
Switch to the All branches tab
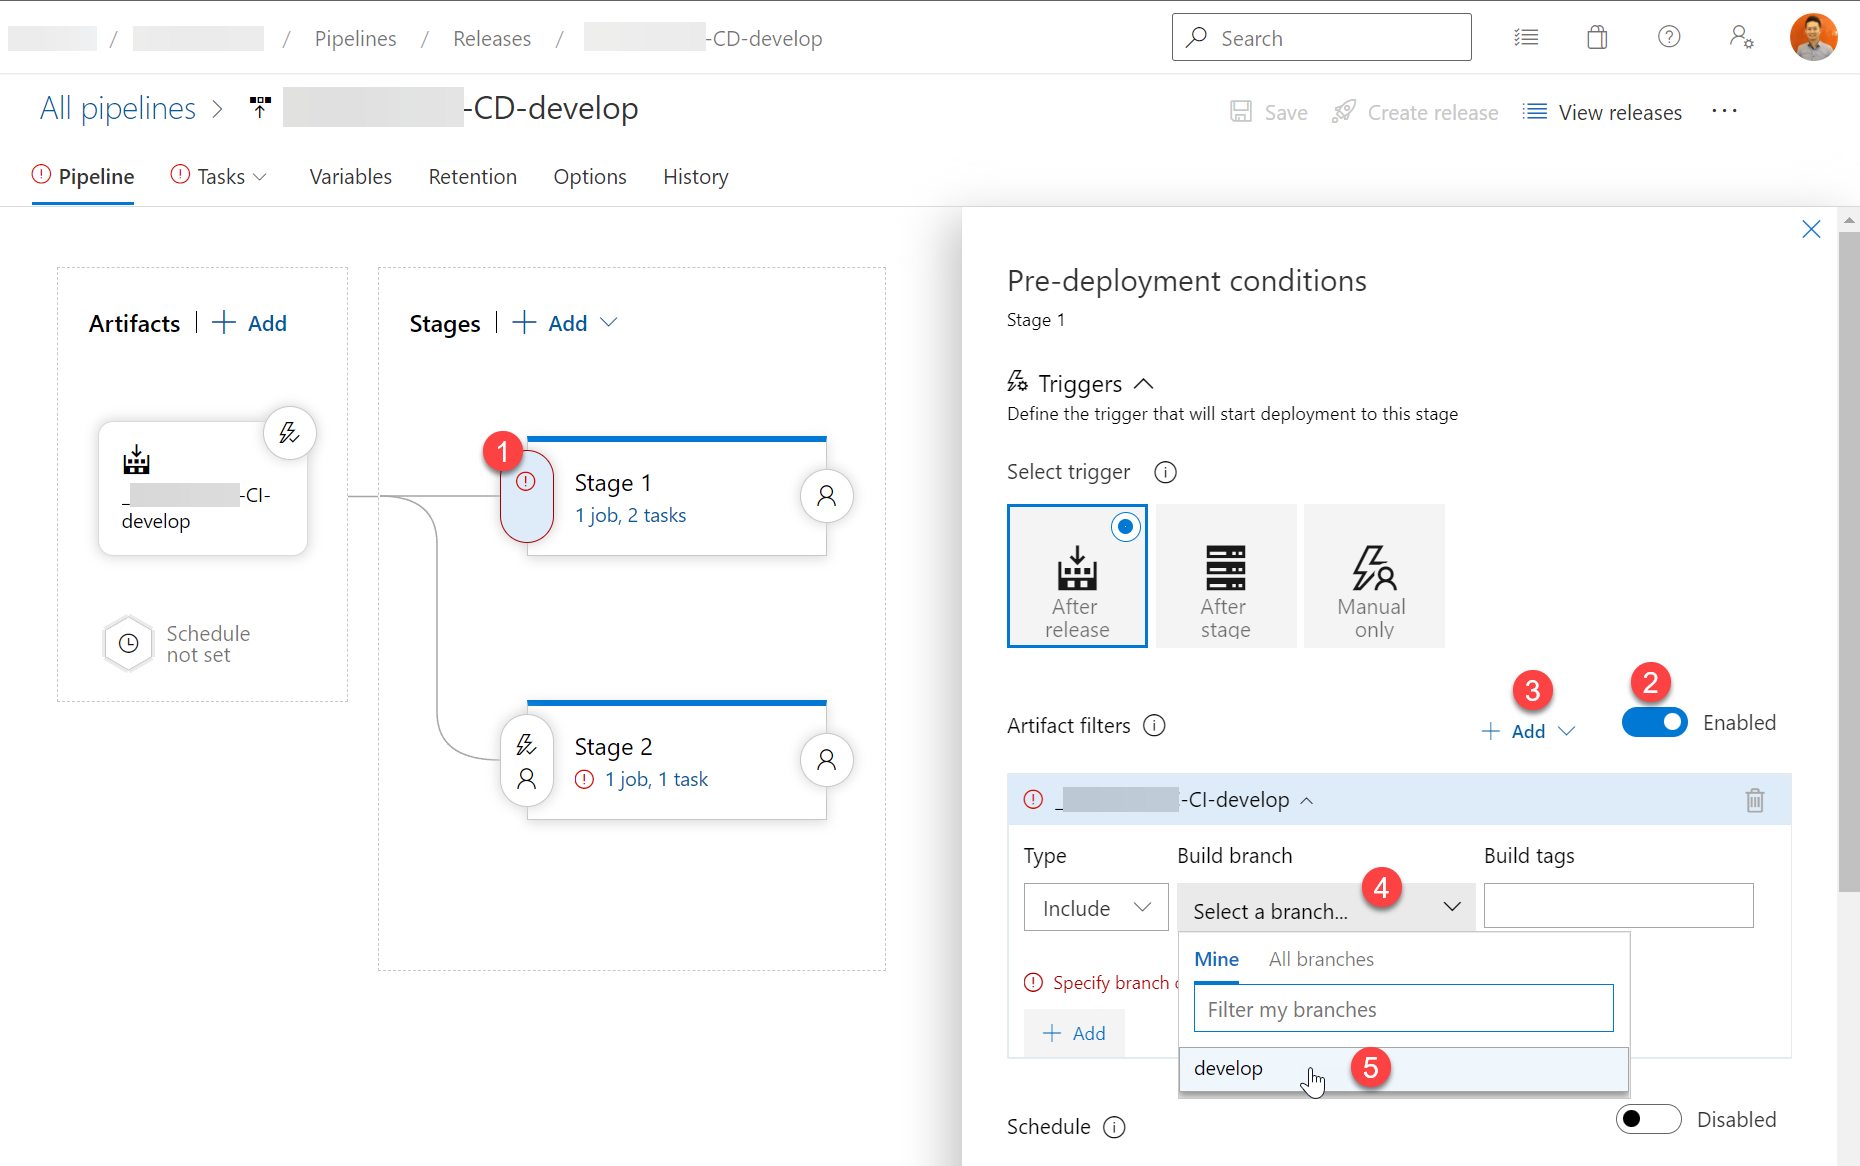tap(1321, 959)
